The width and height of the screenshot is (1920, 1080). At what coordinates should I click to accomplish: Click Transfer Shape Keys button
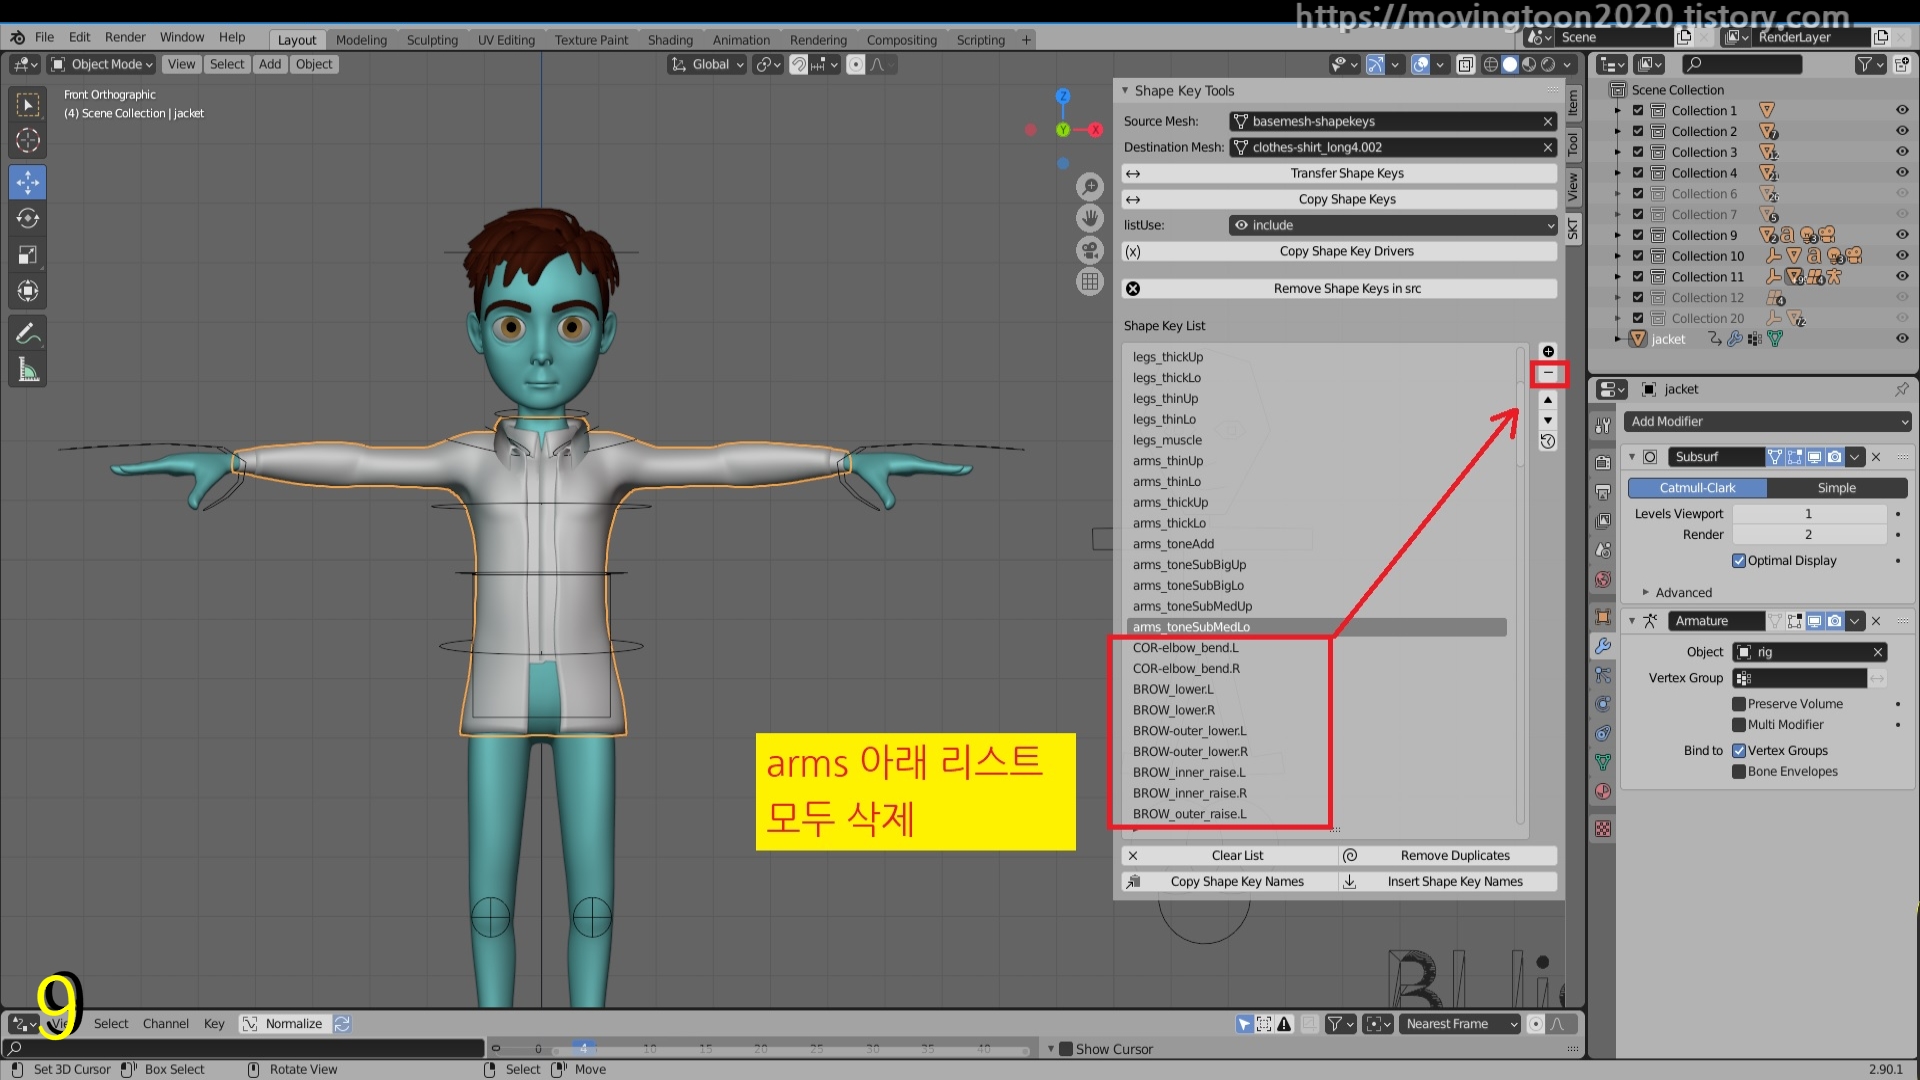1339,173
